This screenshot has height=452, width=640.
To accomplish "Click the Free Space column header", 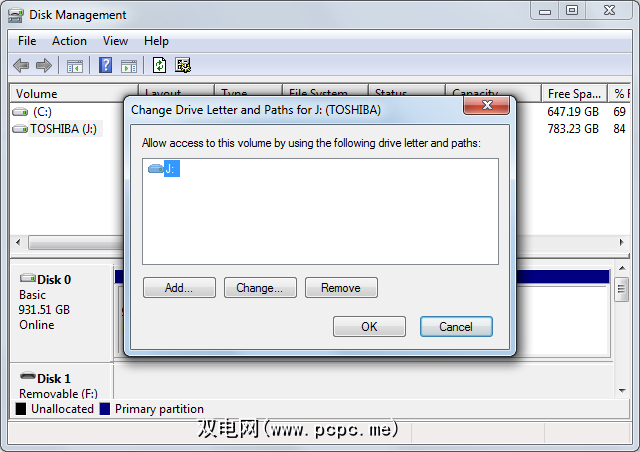I will click(x=574, y=94).
